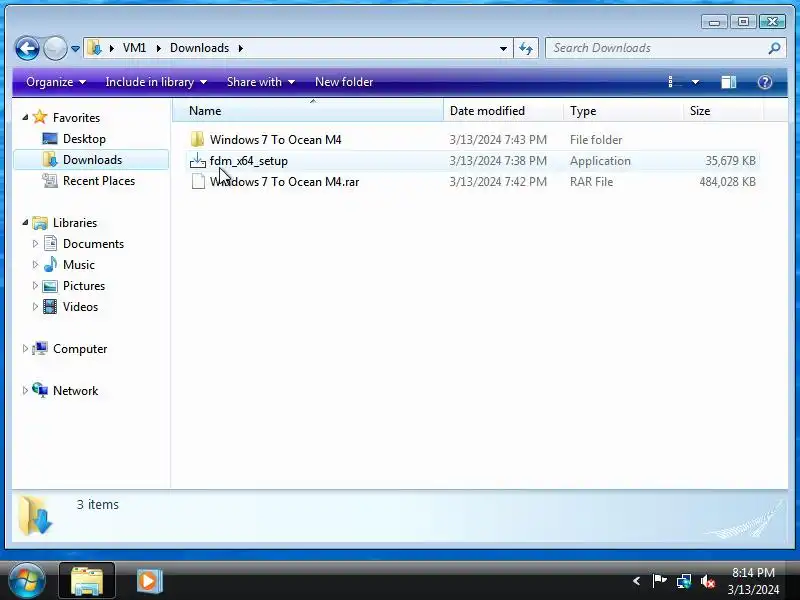Open the Organize menu

tap(56, 82)
